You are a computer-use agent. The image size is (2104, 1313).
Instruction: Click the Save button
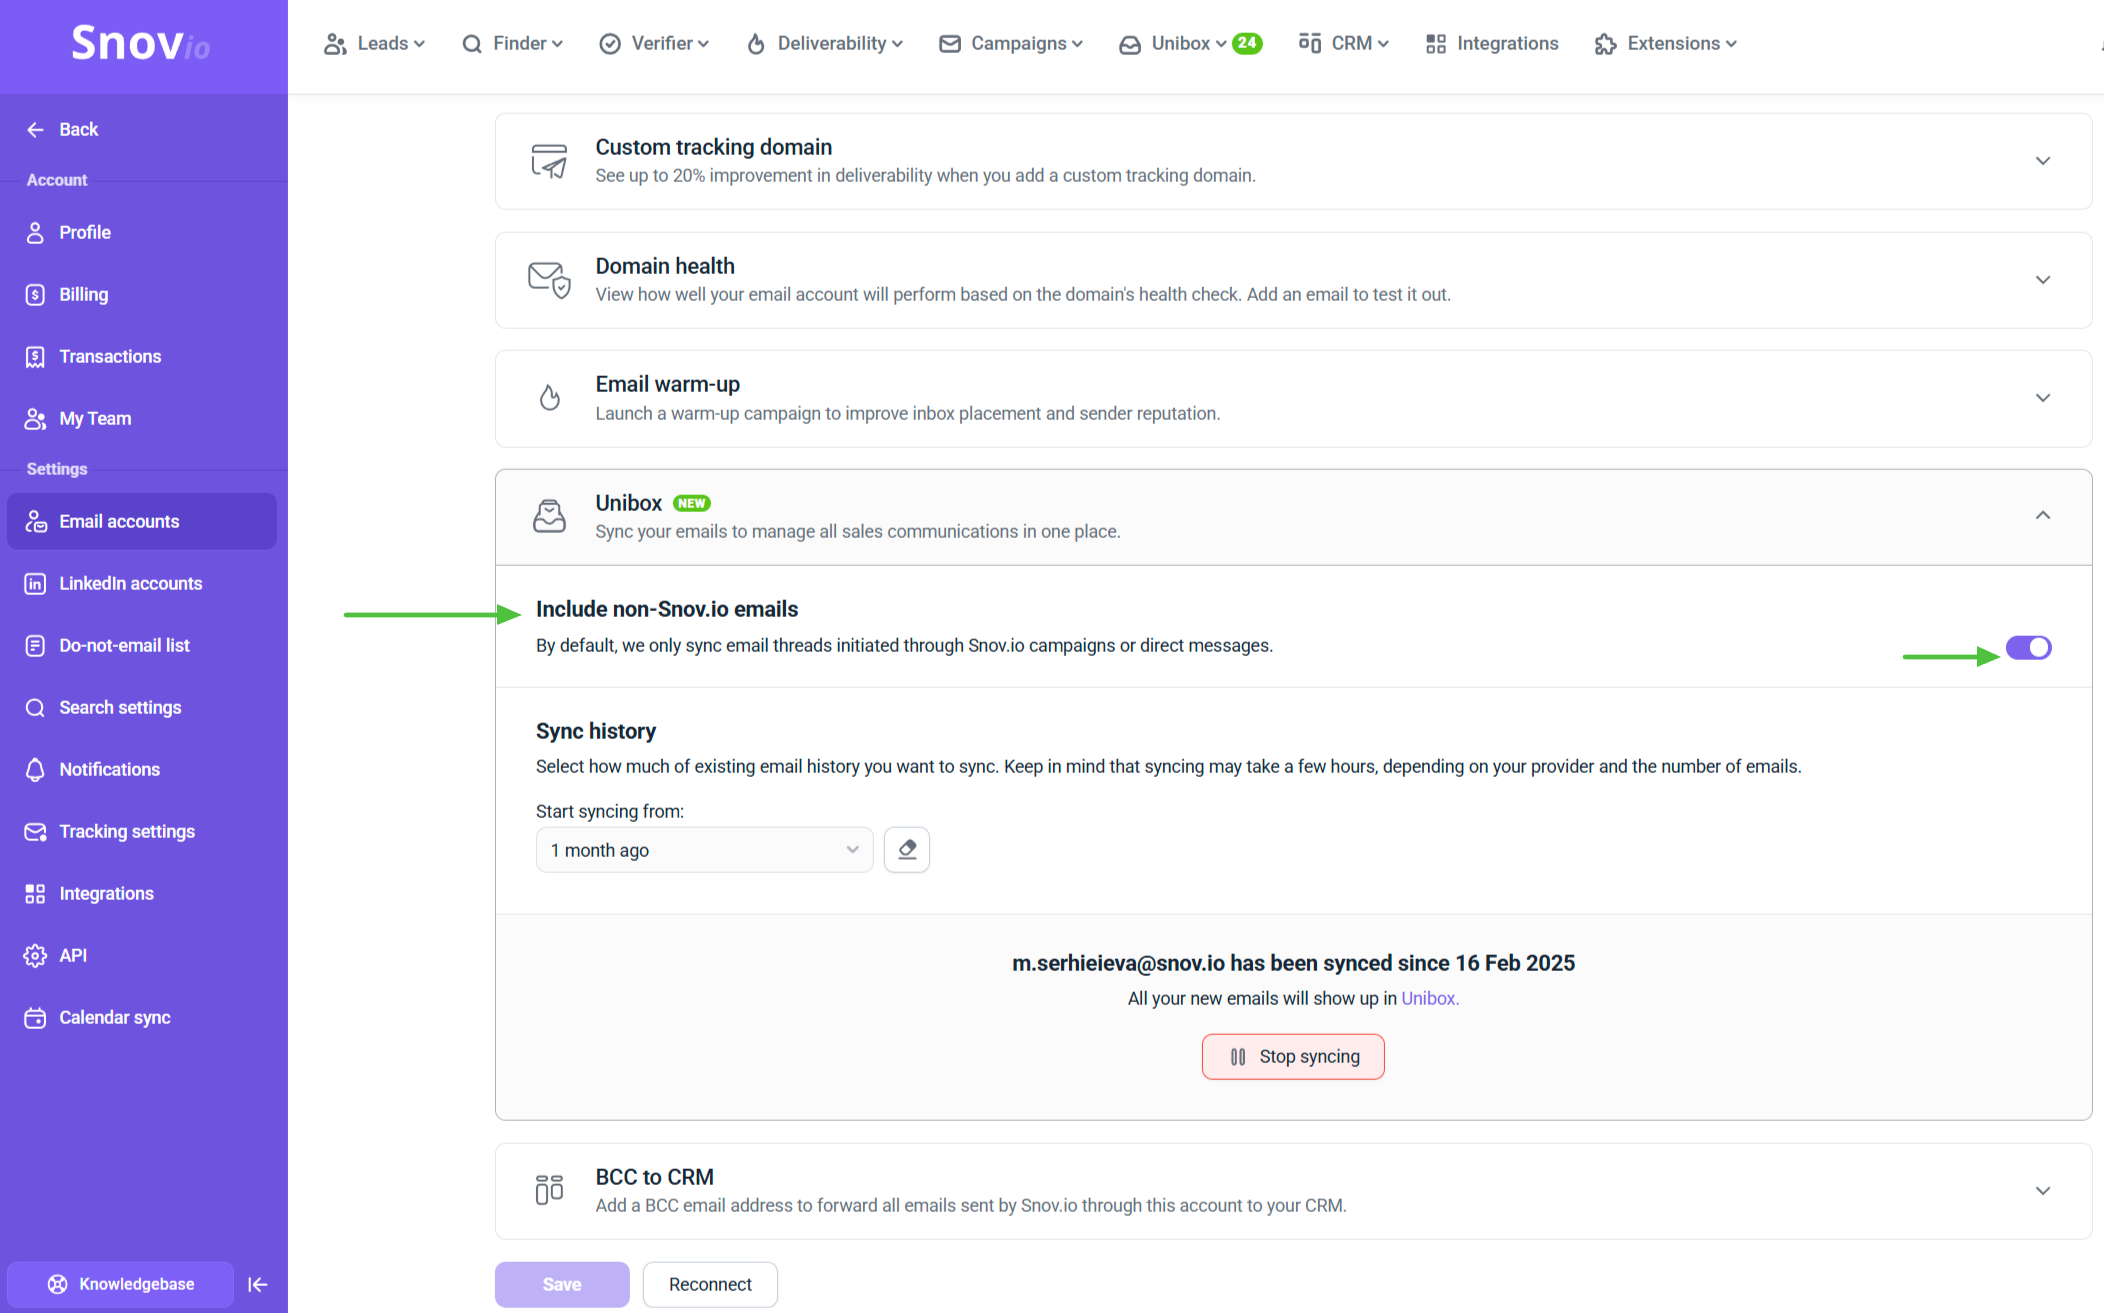(x=562, y=1284)
